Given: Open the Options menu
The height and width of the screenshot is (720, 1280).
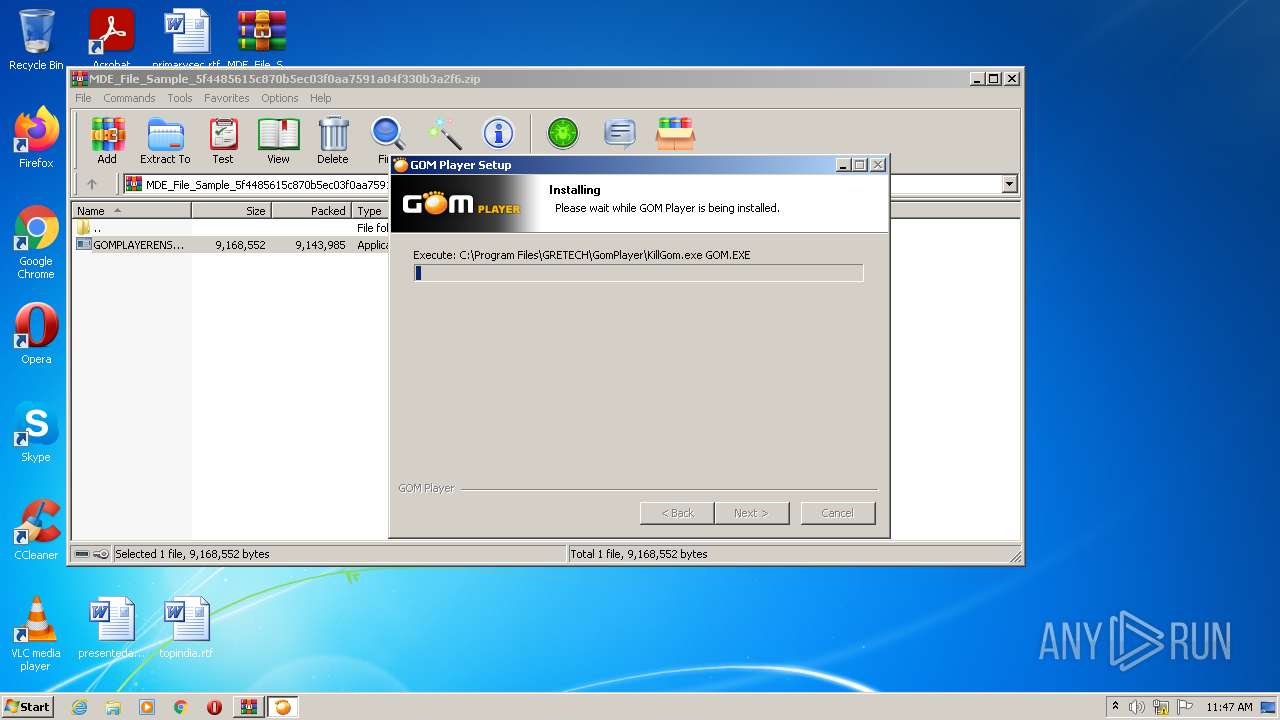Looking at the screenshot, I should pyautogui.click(x=280, y=98).
